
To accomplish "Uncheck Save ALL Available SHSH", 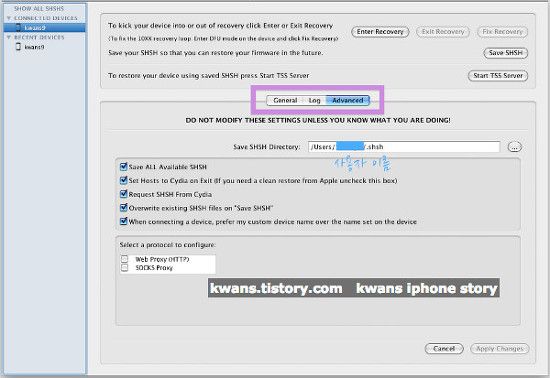I will [123, 167].
